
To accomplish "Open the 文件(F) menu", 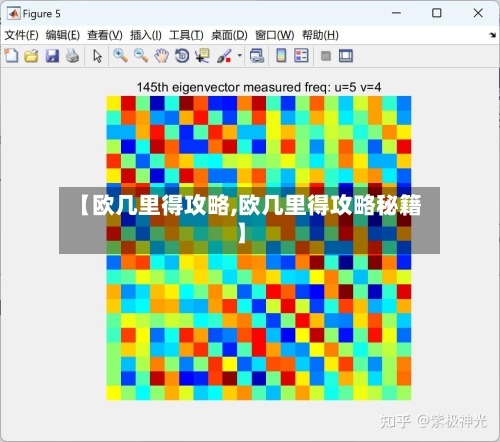I will [22, 35].
